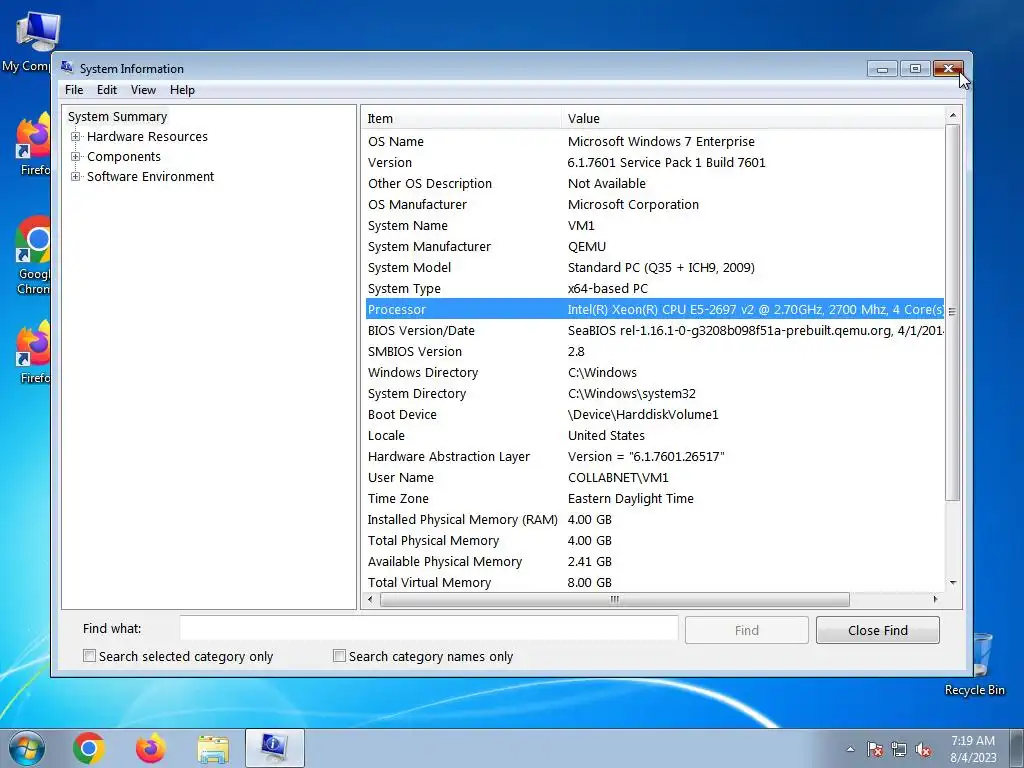Click the System Information taskbar button
Image resolution: width=1024 pixels, height=768 pixels.
pyautogui.click(x=274, y=748)
